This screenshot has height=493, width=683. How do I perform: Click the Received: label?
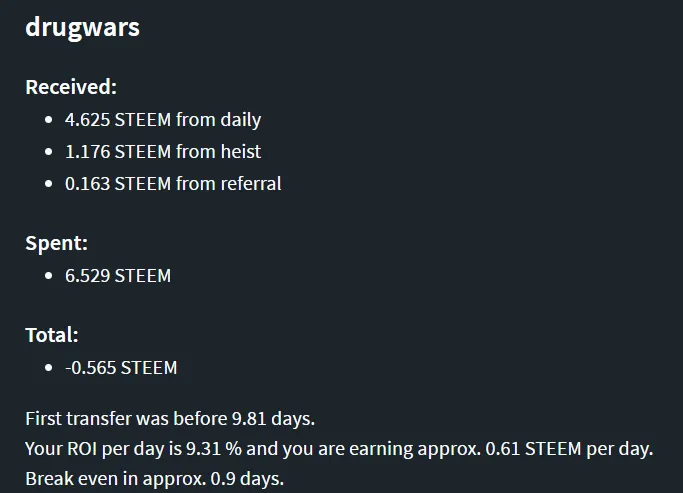pos(71,87)
